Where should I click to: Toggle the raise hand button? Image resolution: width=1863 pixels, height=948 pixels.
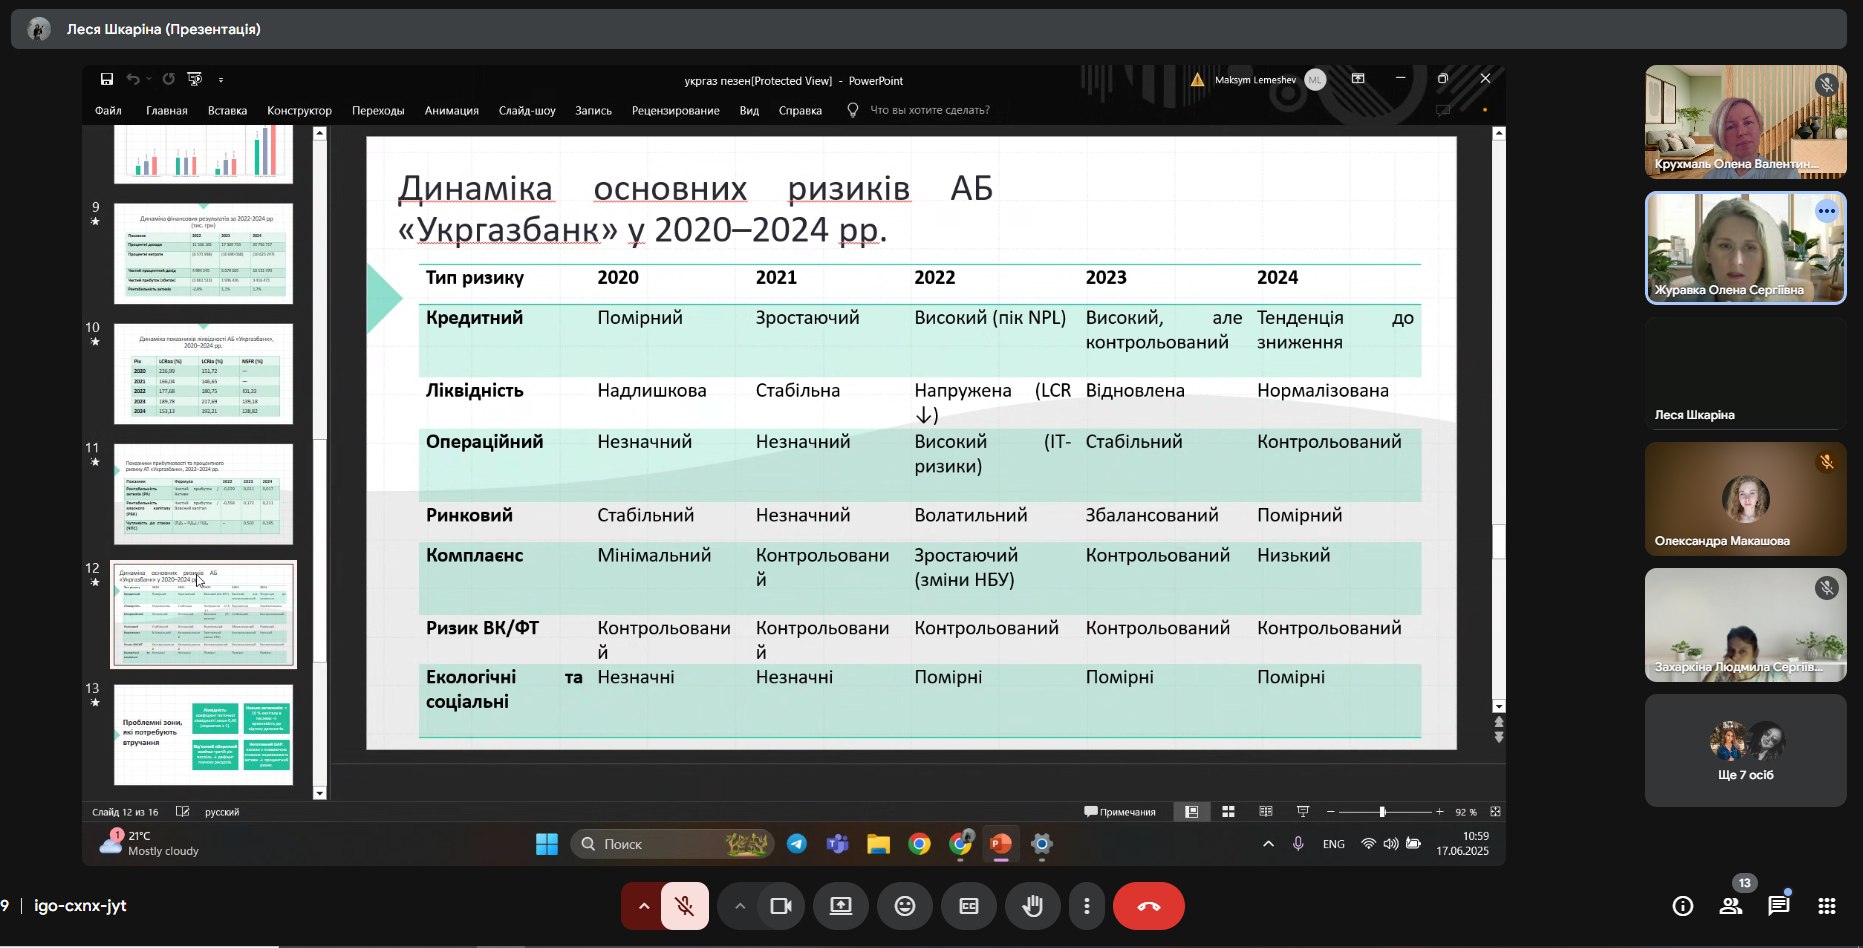(1033, 906)
